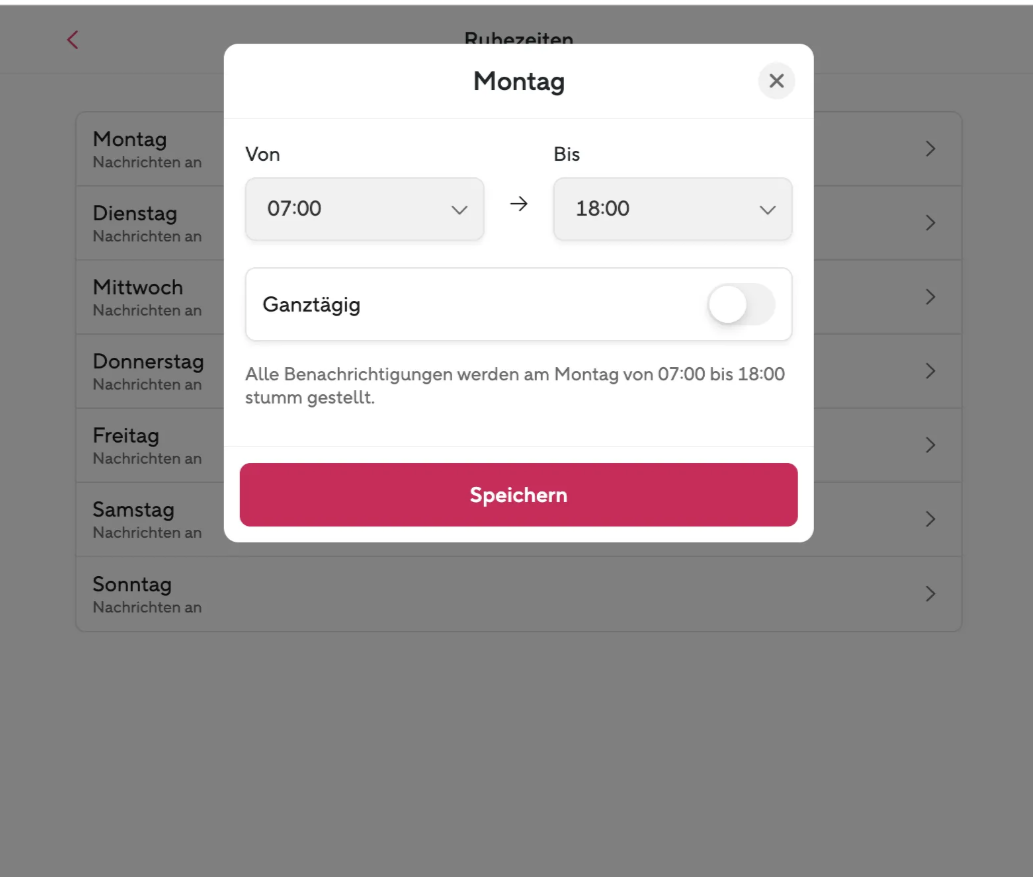Screen dimensions: 1033x877
Task: Close the Montag dialog with X icon
Action: click(x=776, y=81)
